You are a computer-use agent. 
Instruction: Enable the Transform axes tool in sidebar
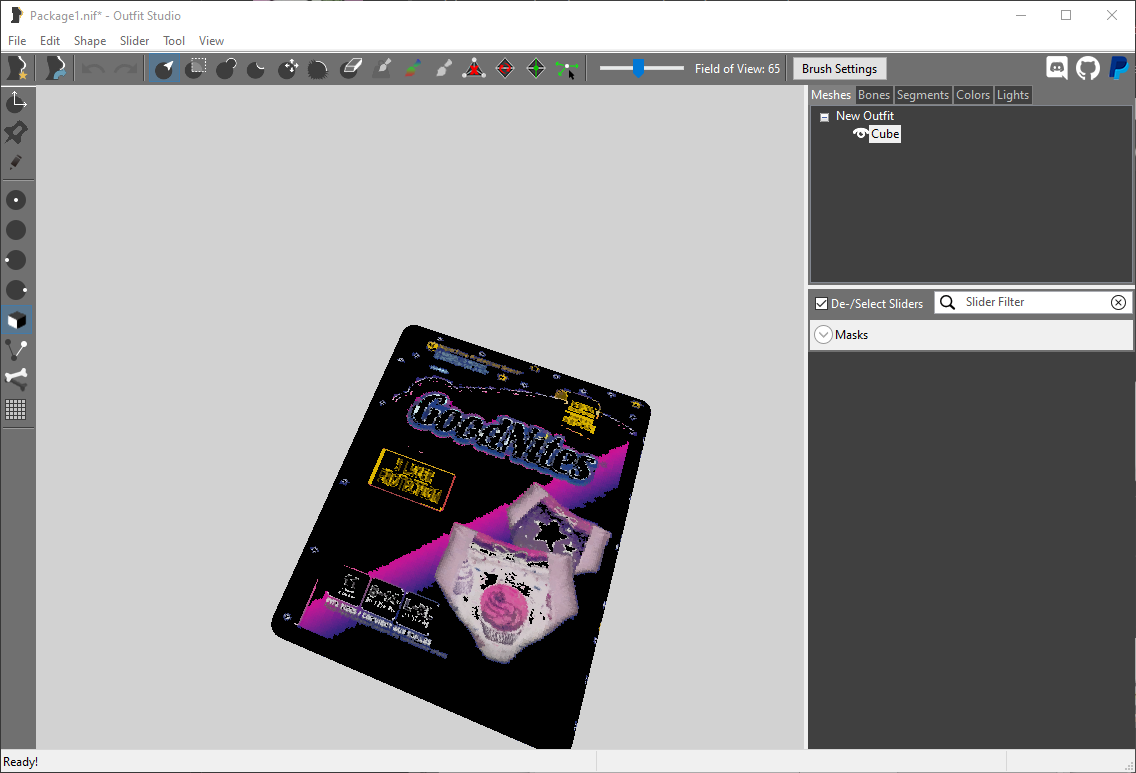(x=17, y=101)
